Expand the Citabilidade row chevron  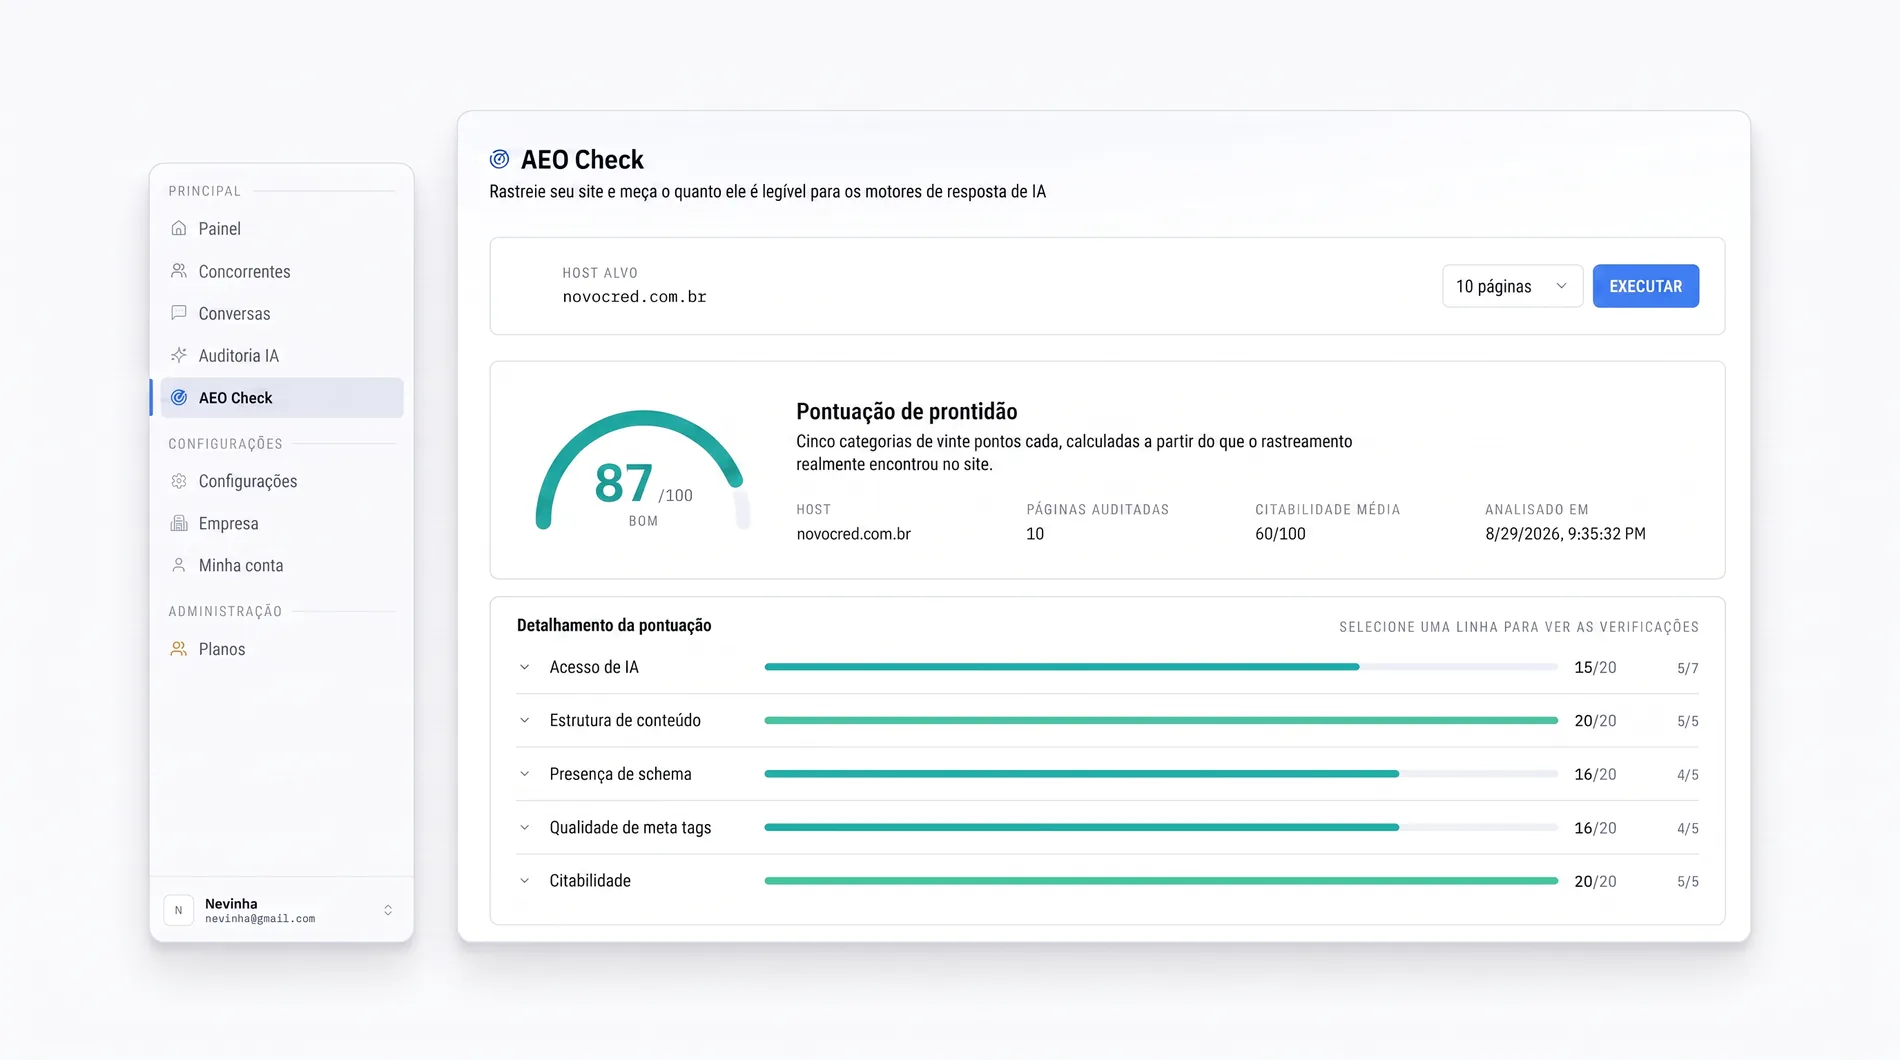[525, 881]
